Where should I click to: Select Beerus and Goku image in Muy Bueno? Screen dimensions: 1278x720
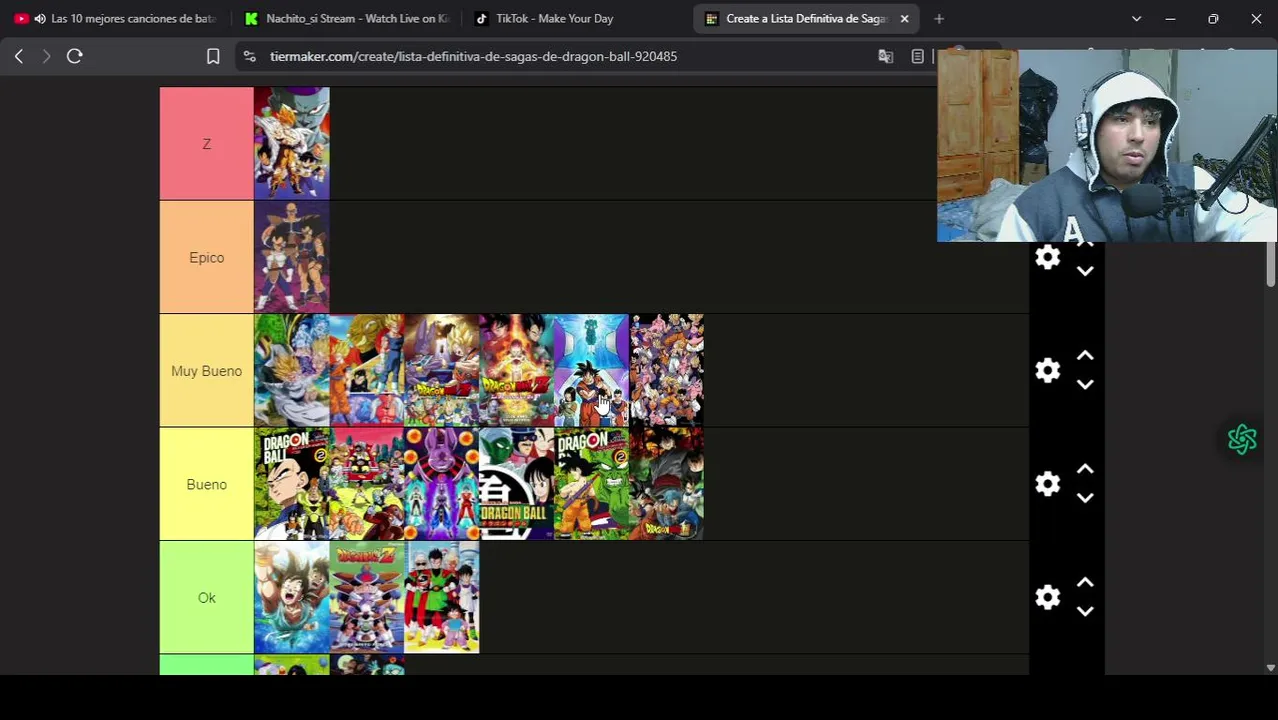click(x=442, y=371)
